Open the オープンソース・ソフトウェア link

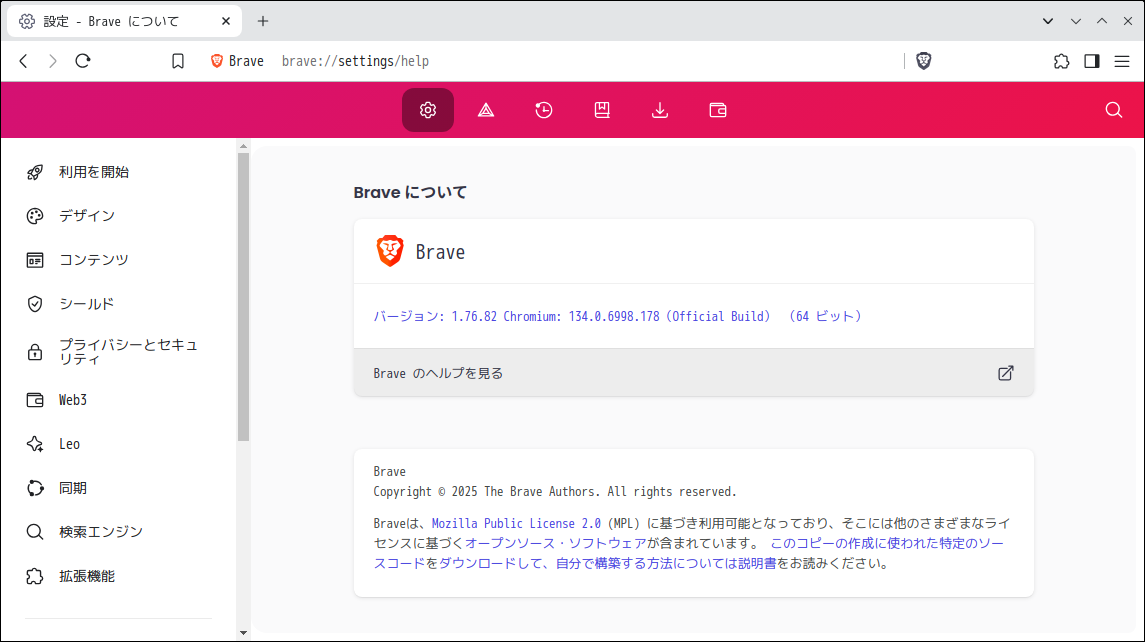556,543
